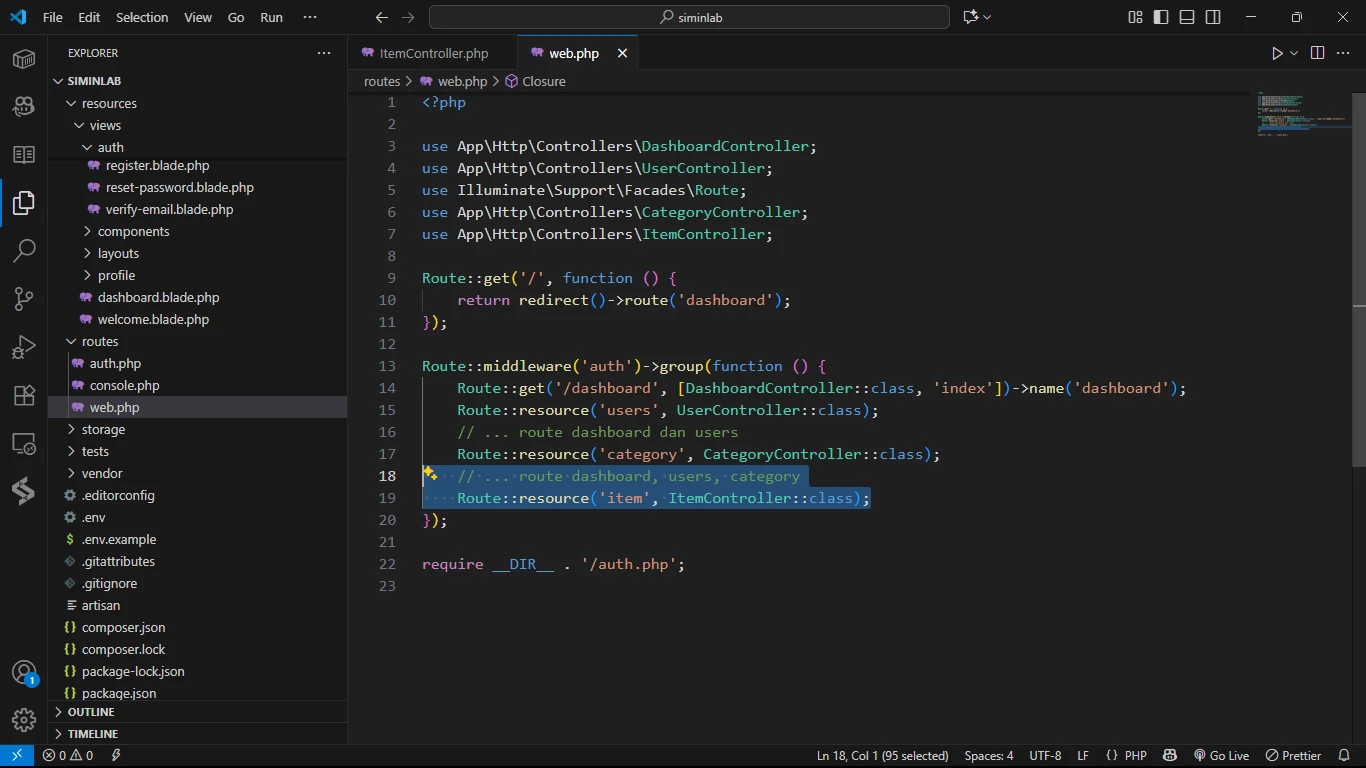Open the Search view in activity bar
Image resolution: width=1366 pixels, height=768 pixels.
24,250
